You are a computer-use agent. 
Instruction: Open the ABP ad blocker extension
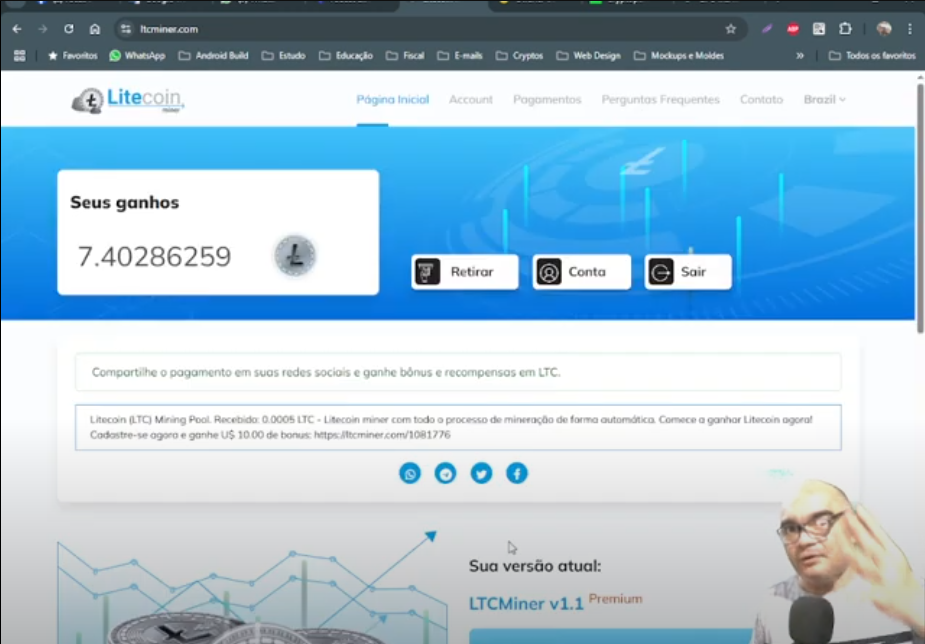click(793, 29)
